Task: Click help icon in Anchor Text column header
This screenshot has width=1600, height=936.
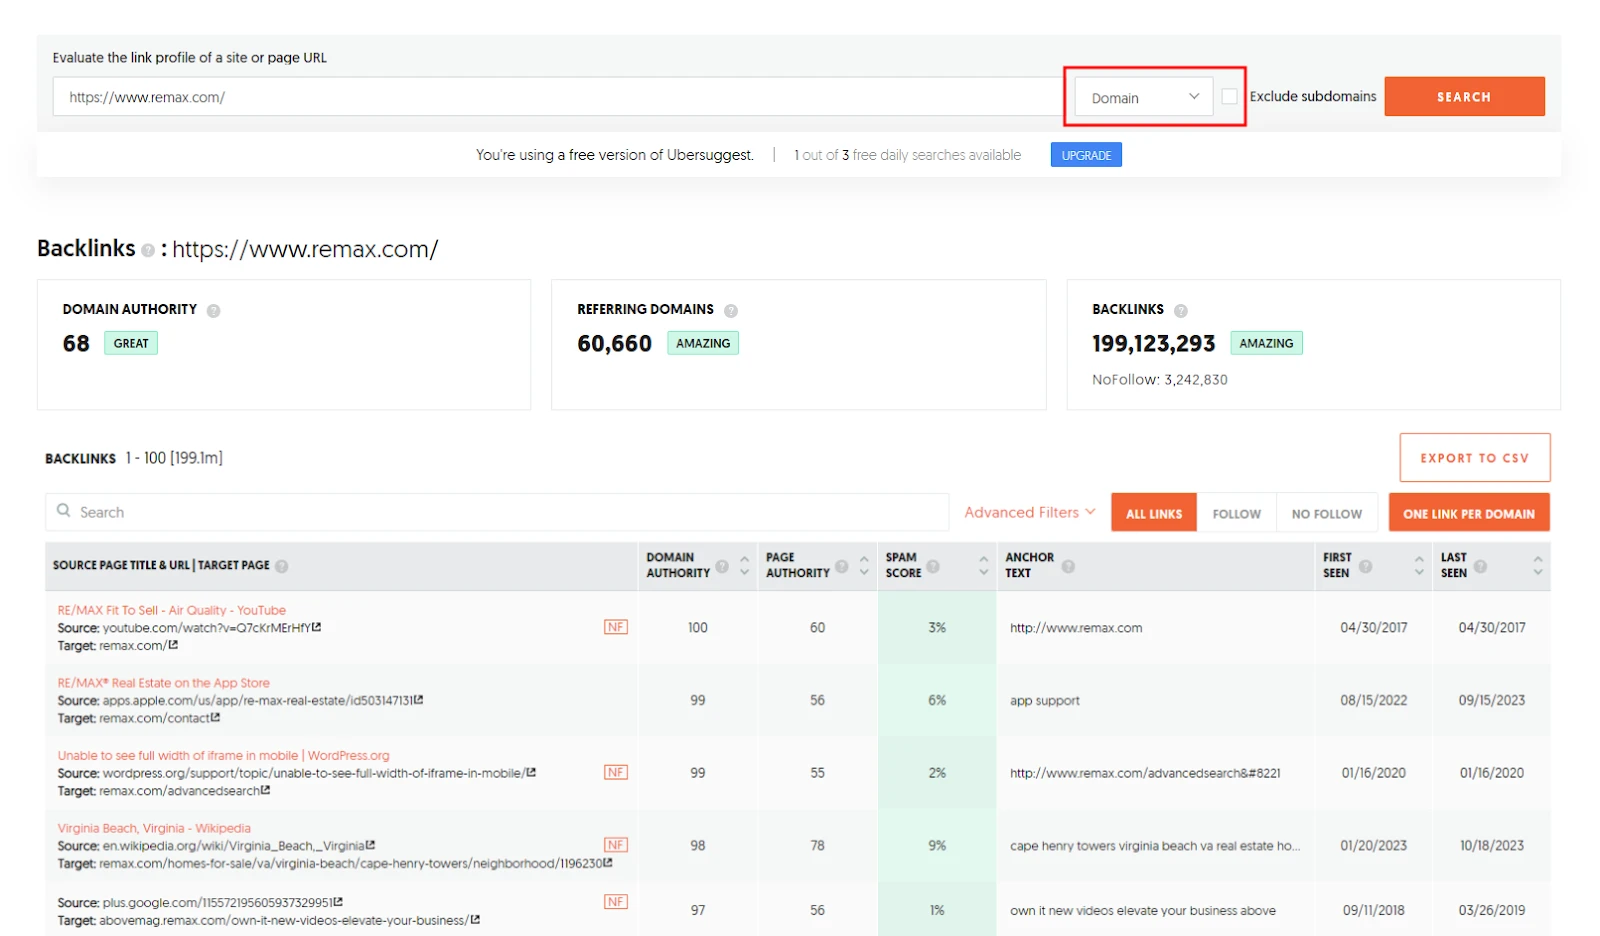Action: pyautogui.click(x=1068, y=566)
